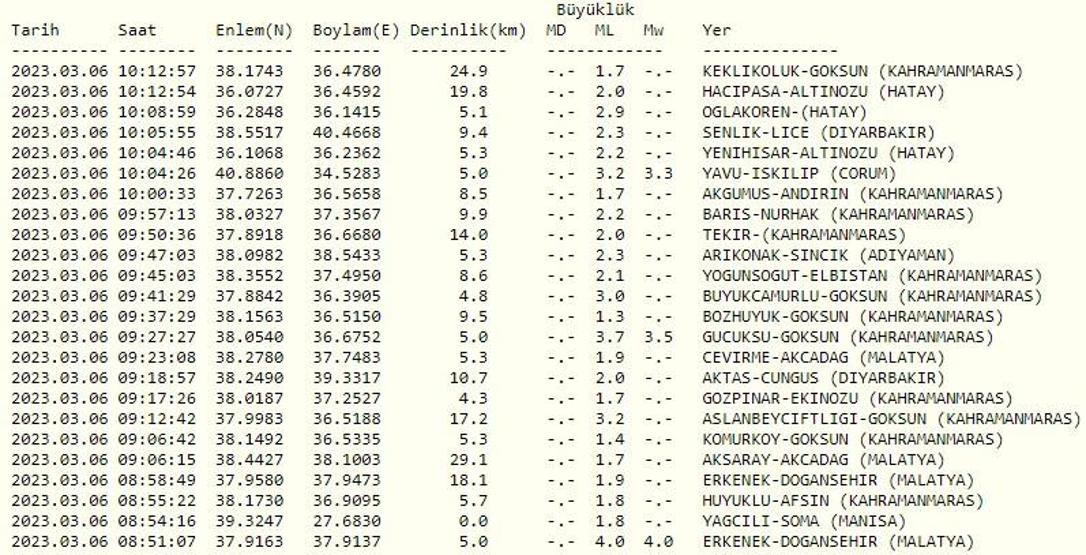Click depth value 17.2
Screen dimensions: 1086x555
(x=468, y=419)
